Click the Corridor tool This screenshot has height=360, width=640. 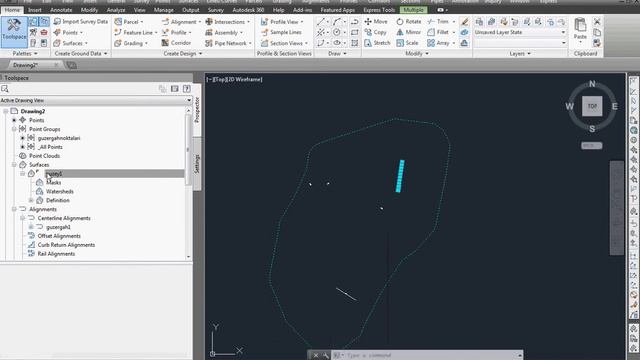tap(176, 43)
